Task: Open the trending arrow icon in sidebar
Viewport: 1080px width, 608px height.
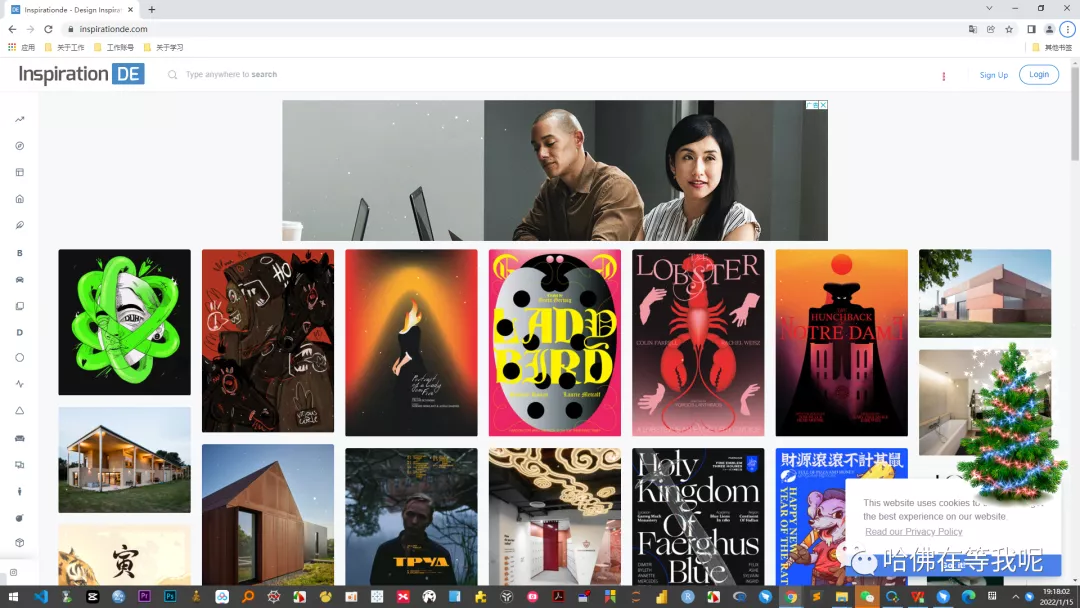Action: point(20,119)
